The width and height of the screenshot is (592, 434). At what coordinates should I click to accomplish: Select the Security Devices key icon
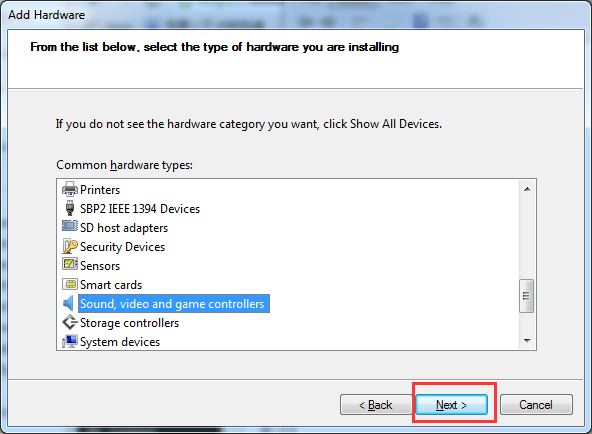coord(70,246)
